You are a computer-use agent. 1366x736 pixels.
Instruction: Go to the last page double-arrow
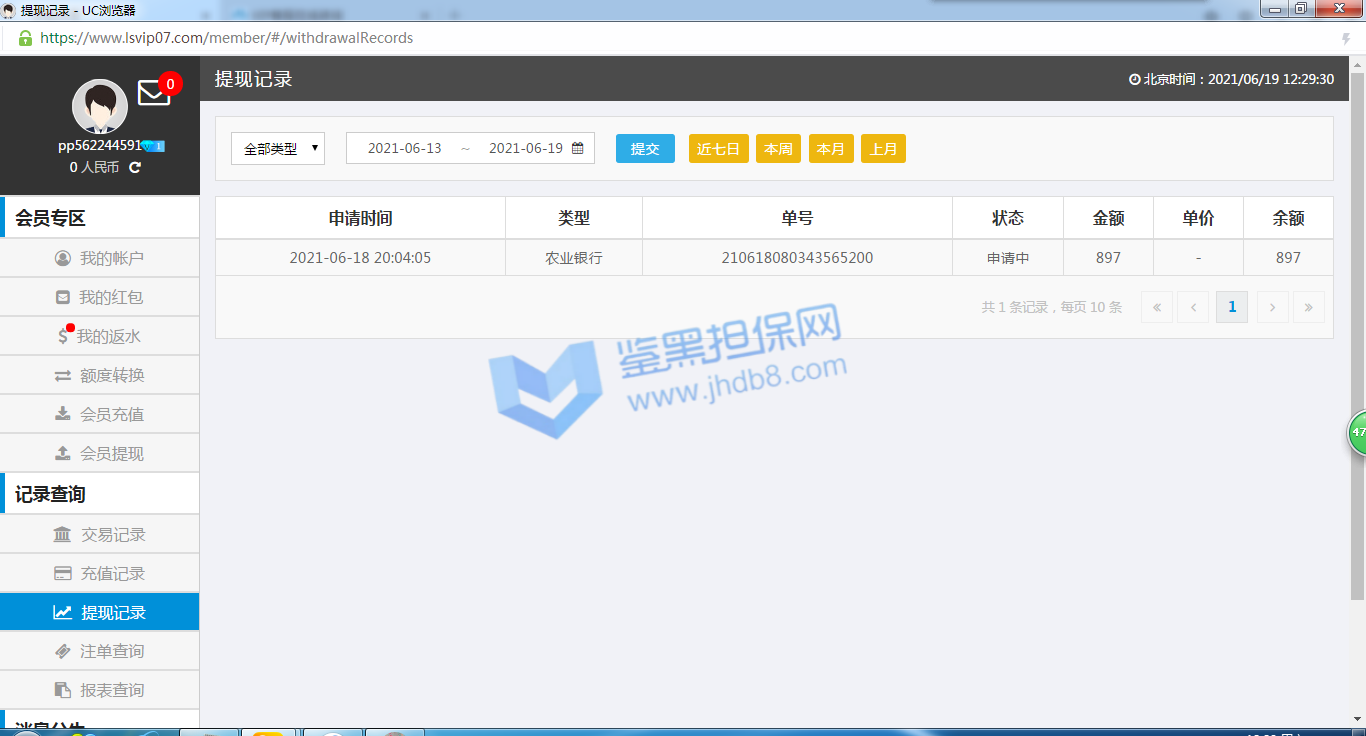point(1308,307)
